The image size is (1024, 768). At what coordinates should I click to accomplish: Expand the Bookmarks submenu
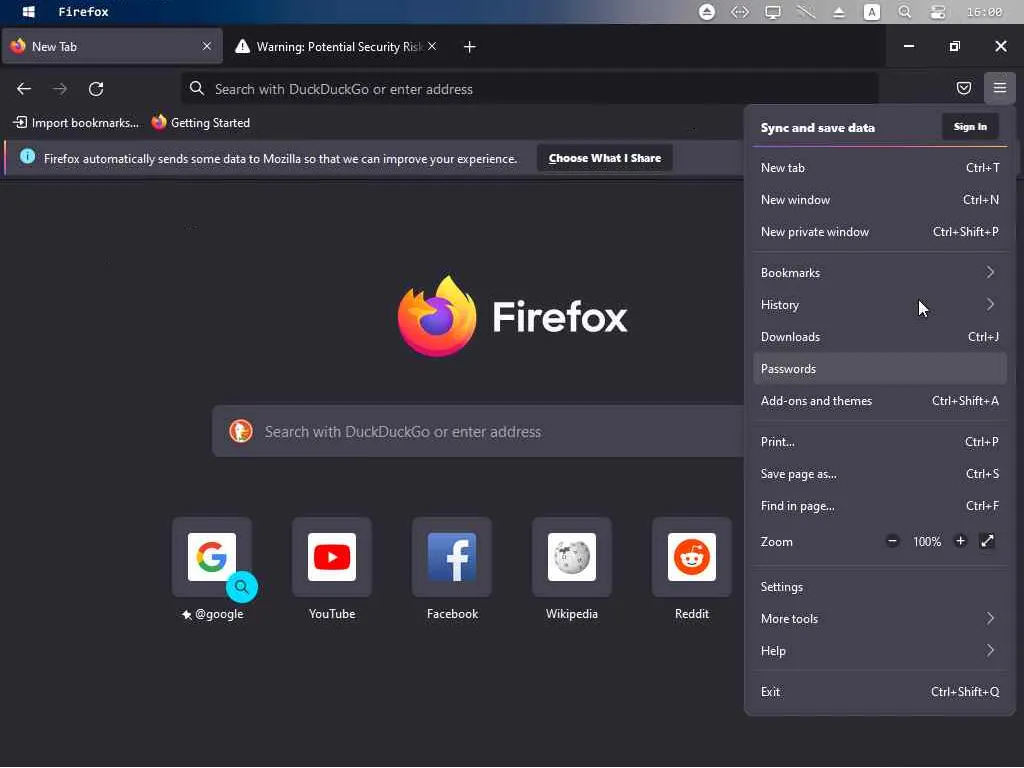pyautogui.click(x=880, y=273)
